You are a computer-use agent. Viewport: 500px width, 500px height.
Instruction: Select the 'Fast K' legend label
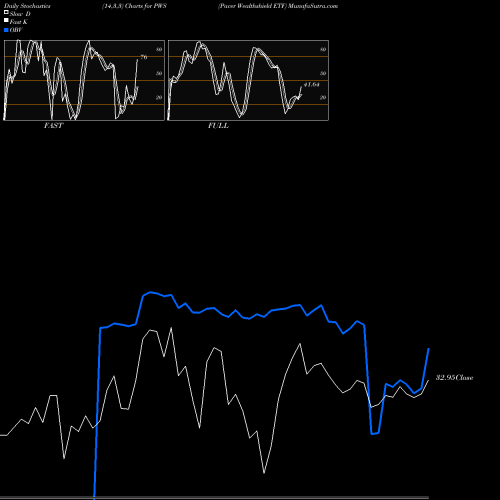click(x=18, y=22)
